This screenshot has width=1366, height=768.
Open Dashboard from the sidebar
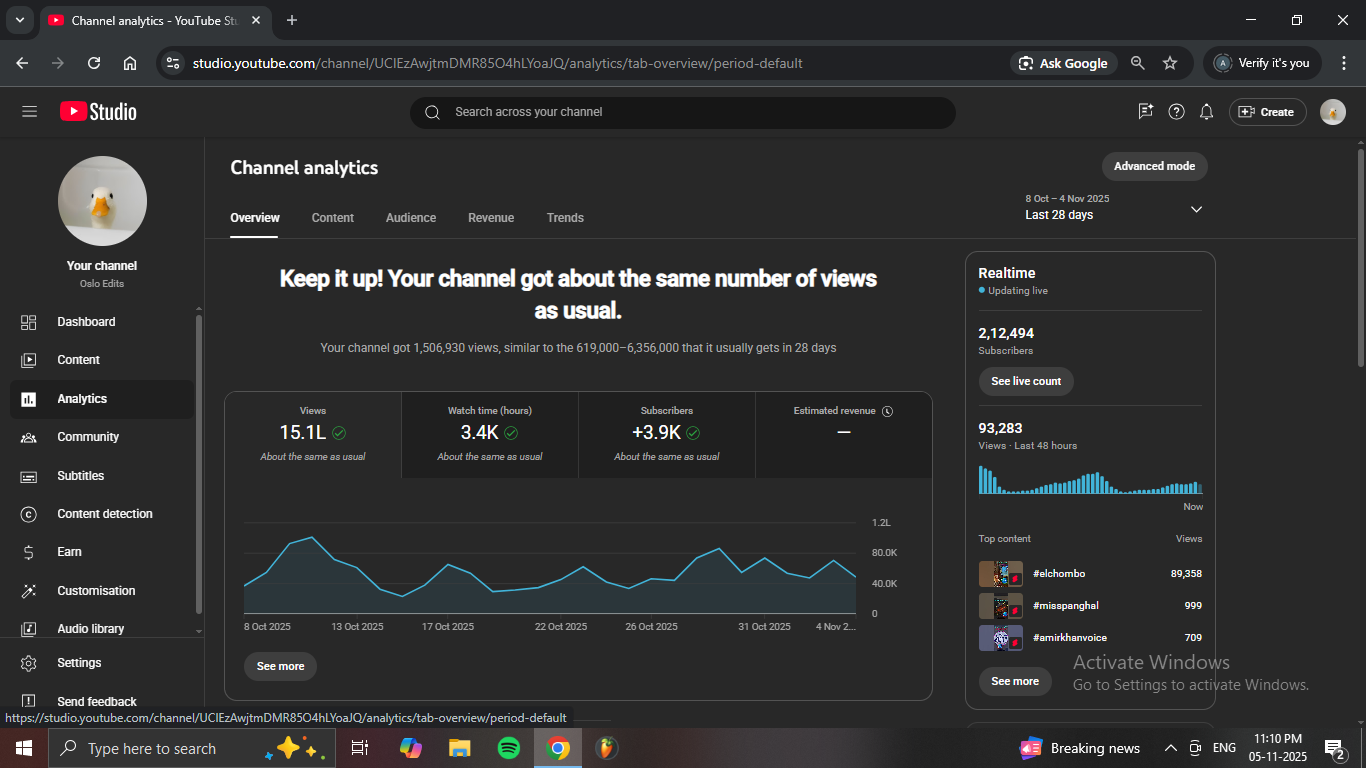pos(86,322)
